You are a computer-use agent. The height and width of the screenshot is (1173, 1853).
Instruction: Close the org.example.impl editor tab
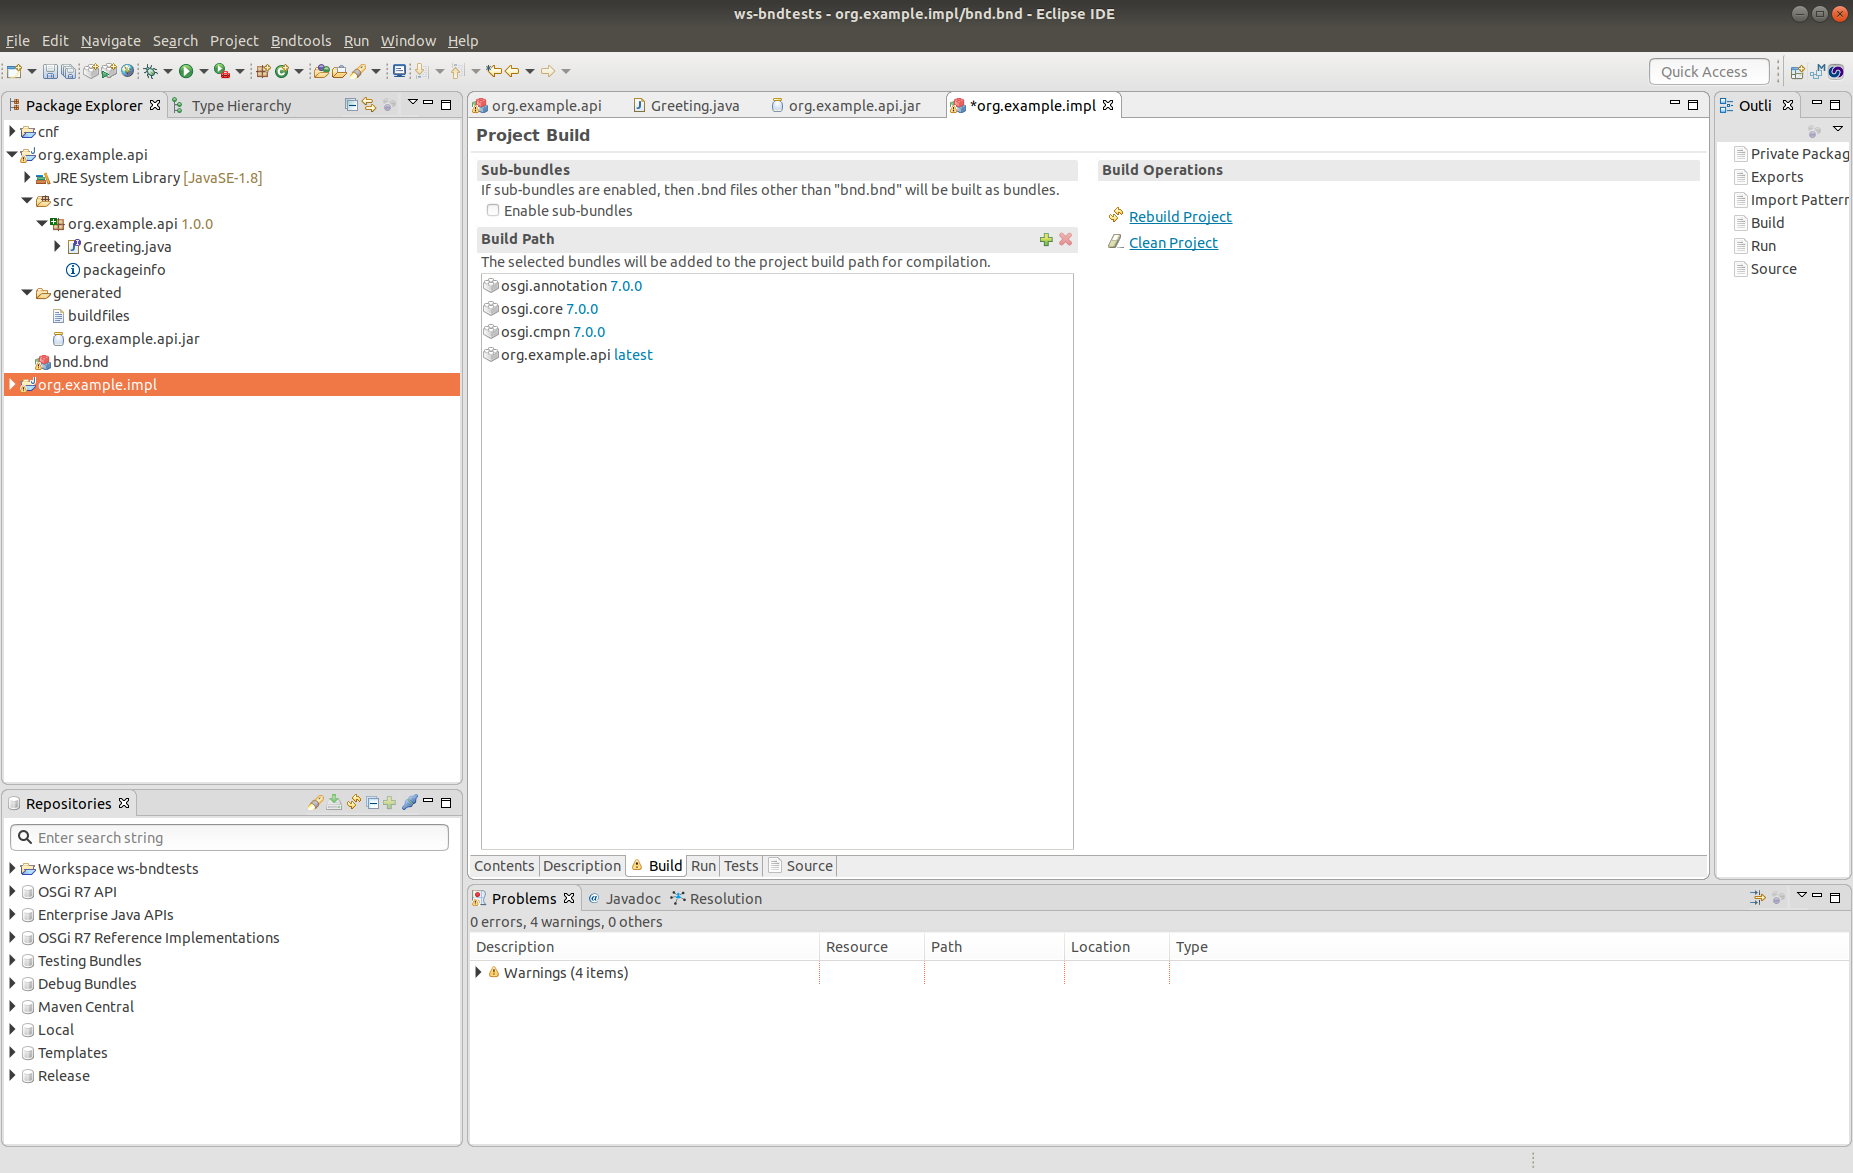(x=1108, y=105)
